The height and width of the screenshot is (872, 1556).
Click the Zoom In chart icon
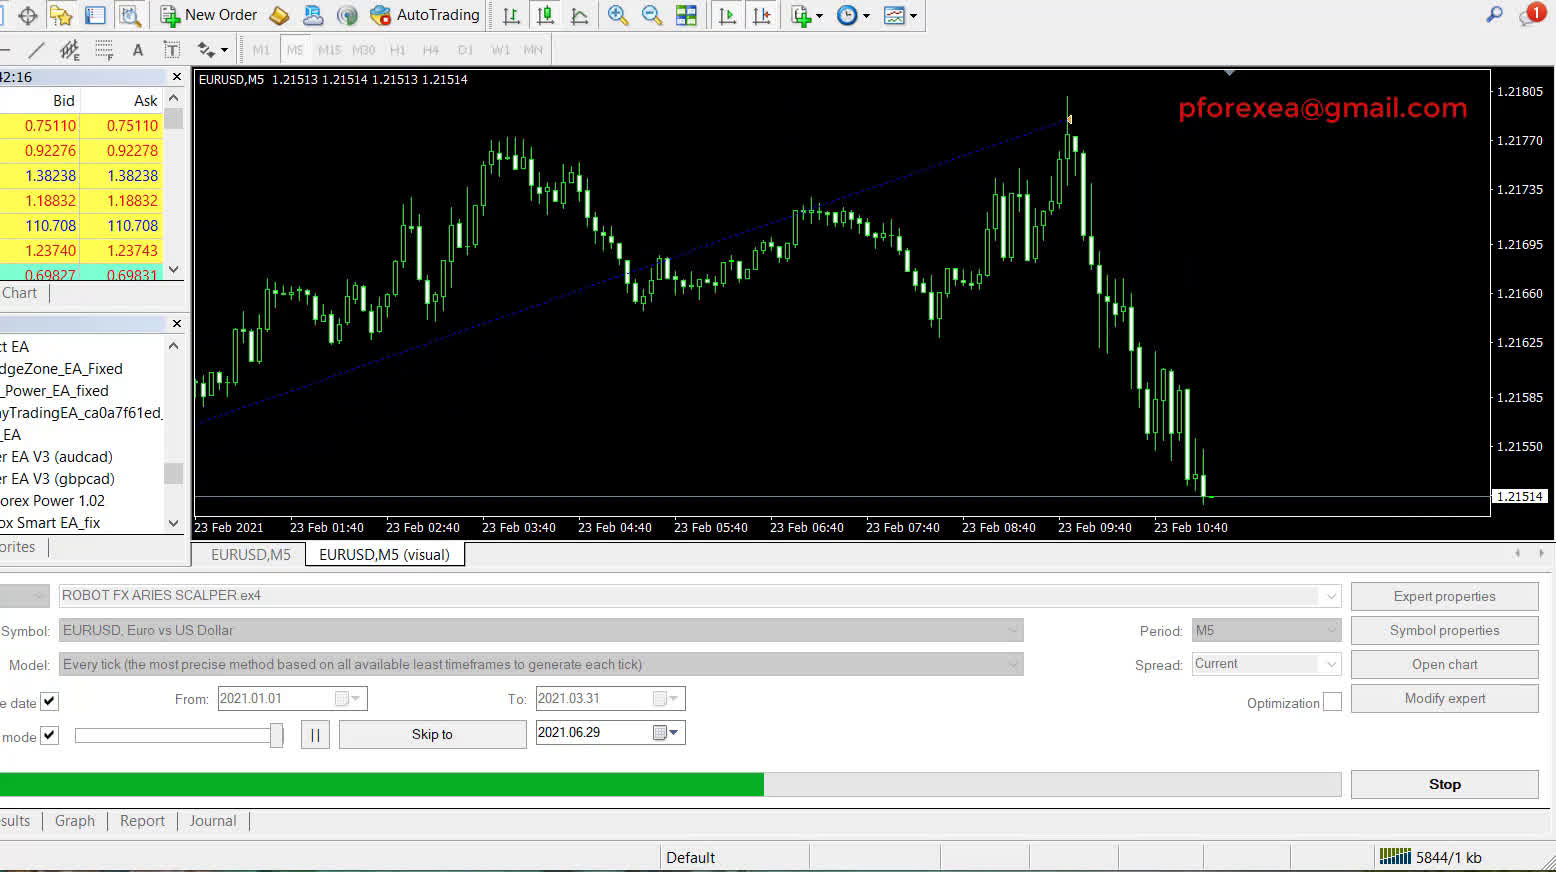(x=617, y=15)
